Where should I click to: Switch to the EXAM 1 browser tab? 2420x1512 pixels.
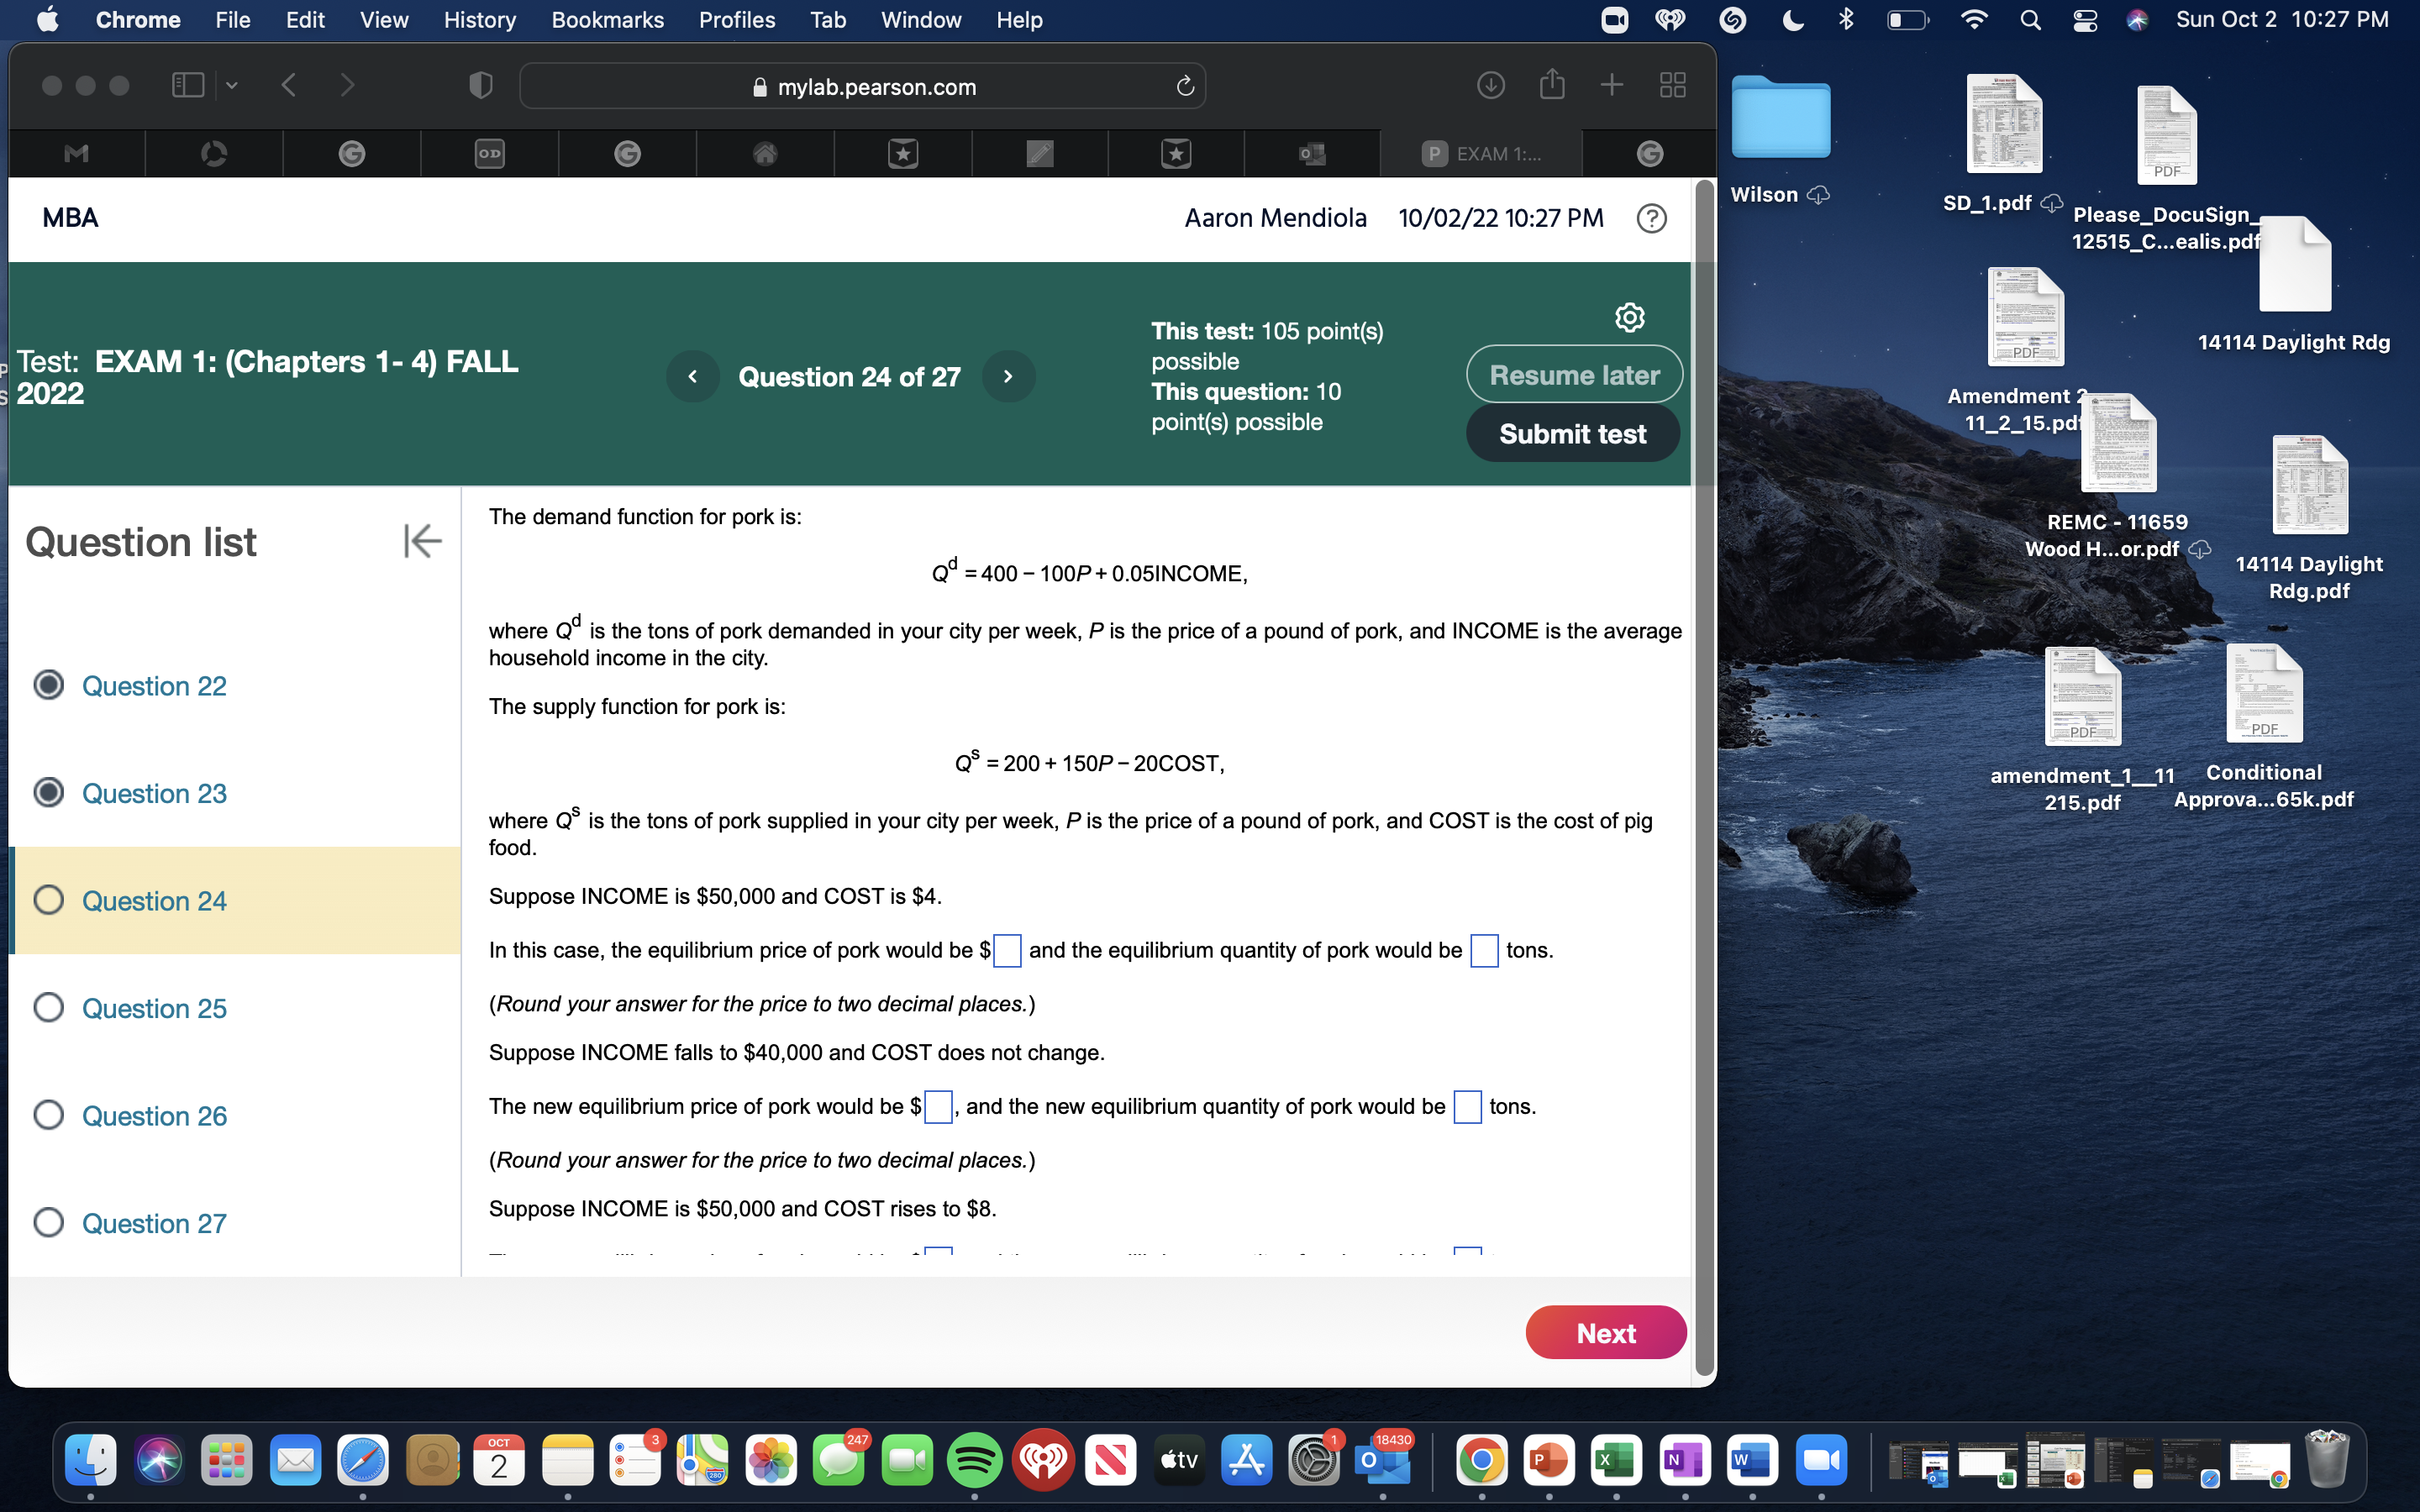1480,153
